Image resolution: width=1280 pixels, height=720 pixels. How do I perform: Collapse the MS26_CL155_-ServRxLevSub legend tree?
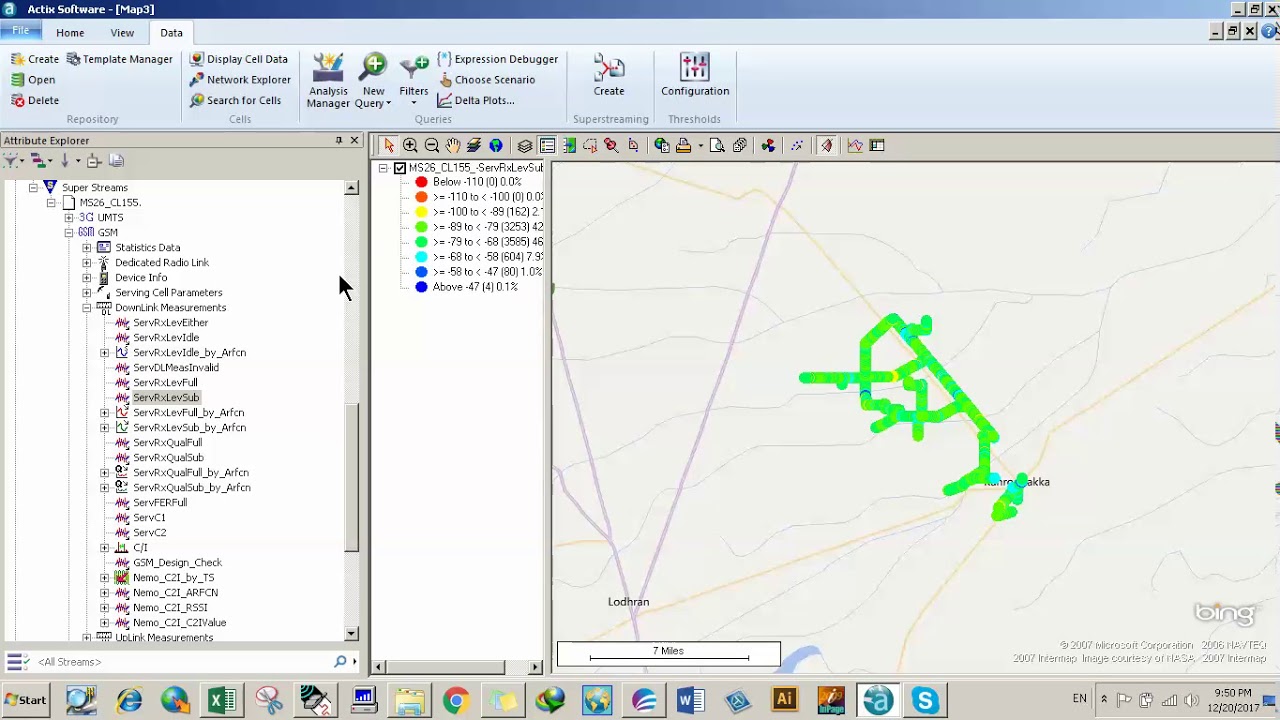point(383,168)
